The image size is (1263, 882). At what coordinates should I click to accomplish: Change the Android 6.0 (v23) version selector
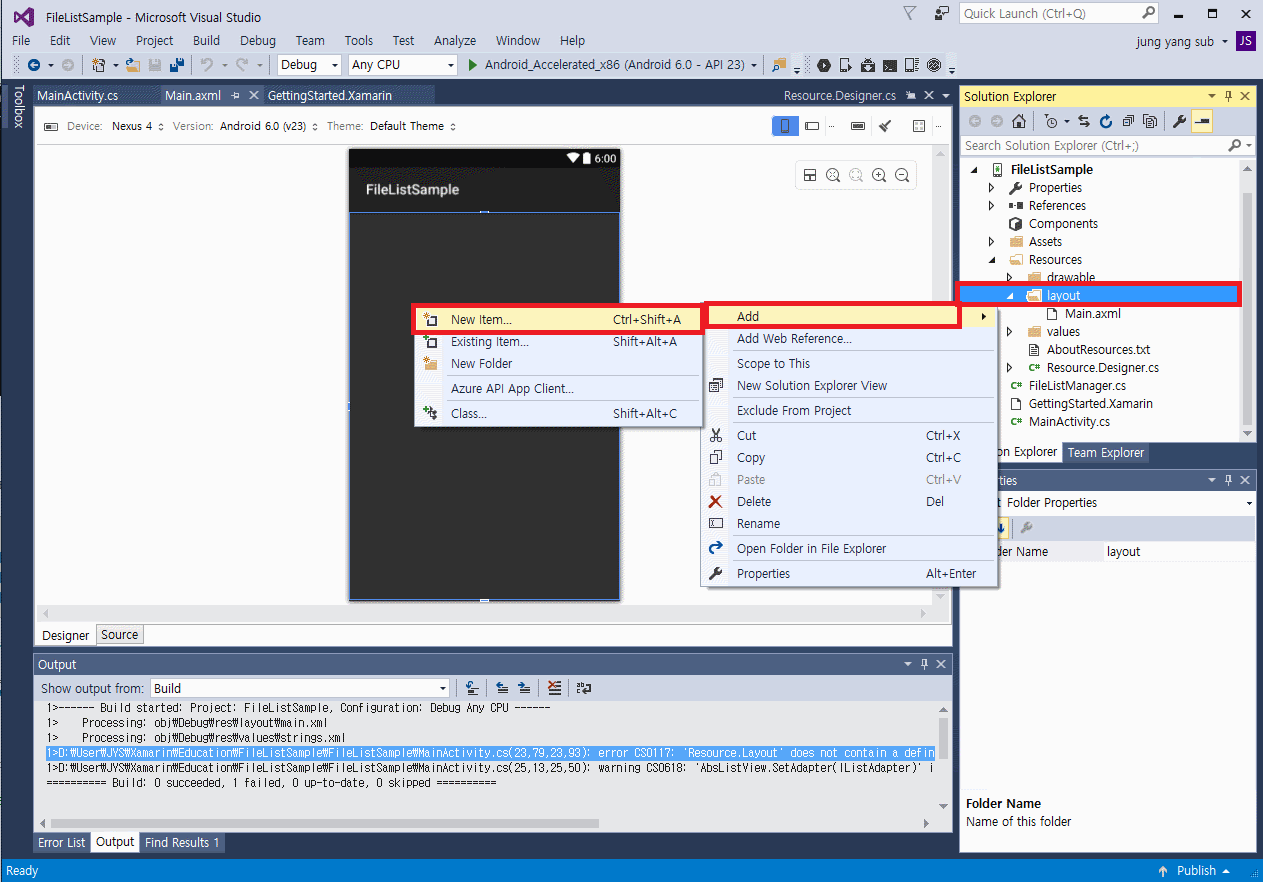(269, 126)
